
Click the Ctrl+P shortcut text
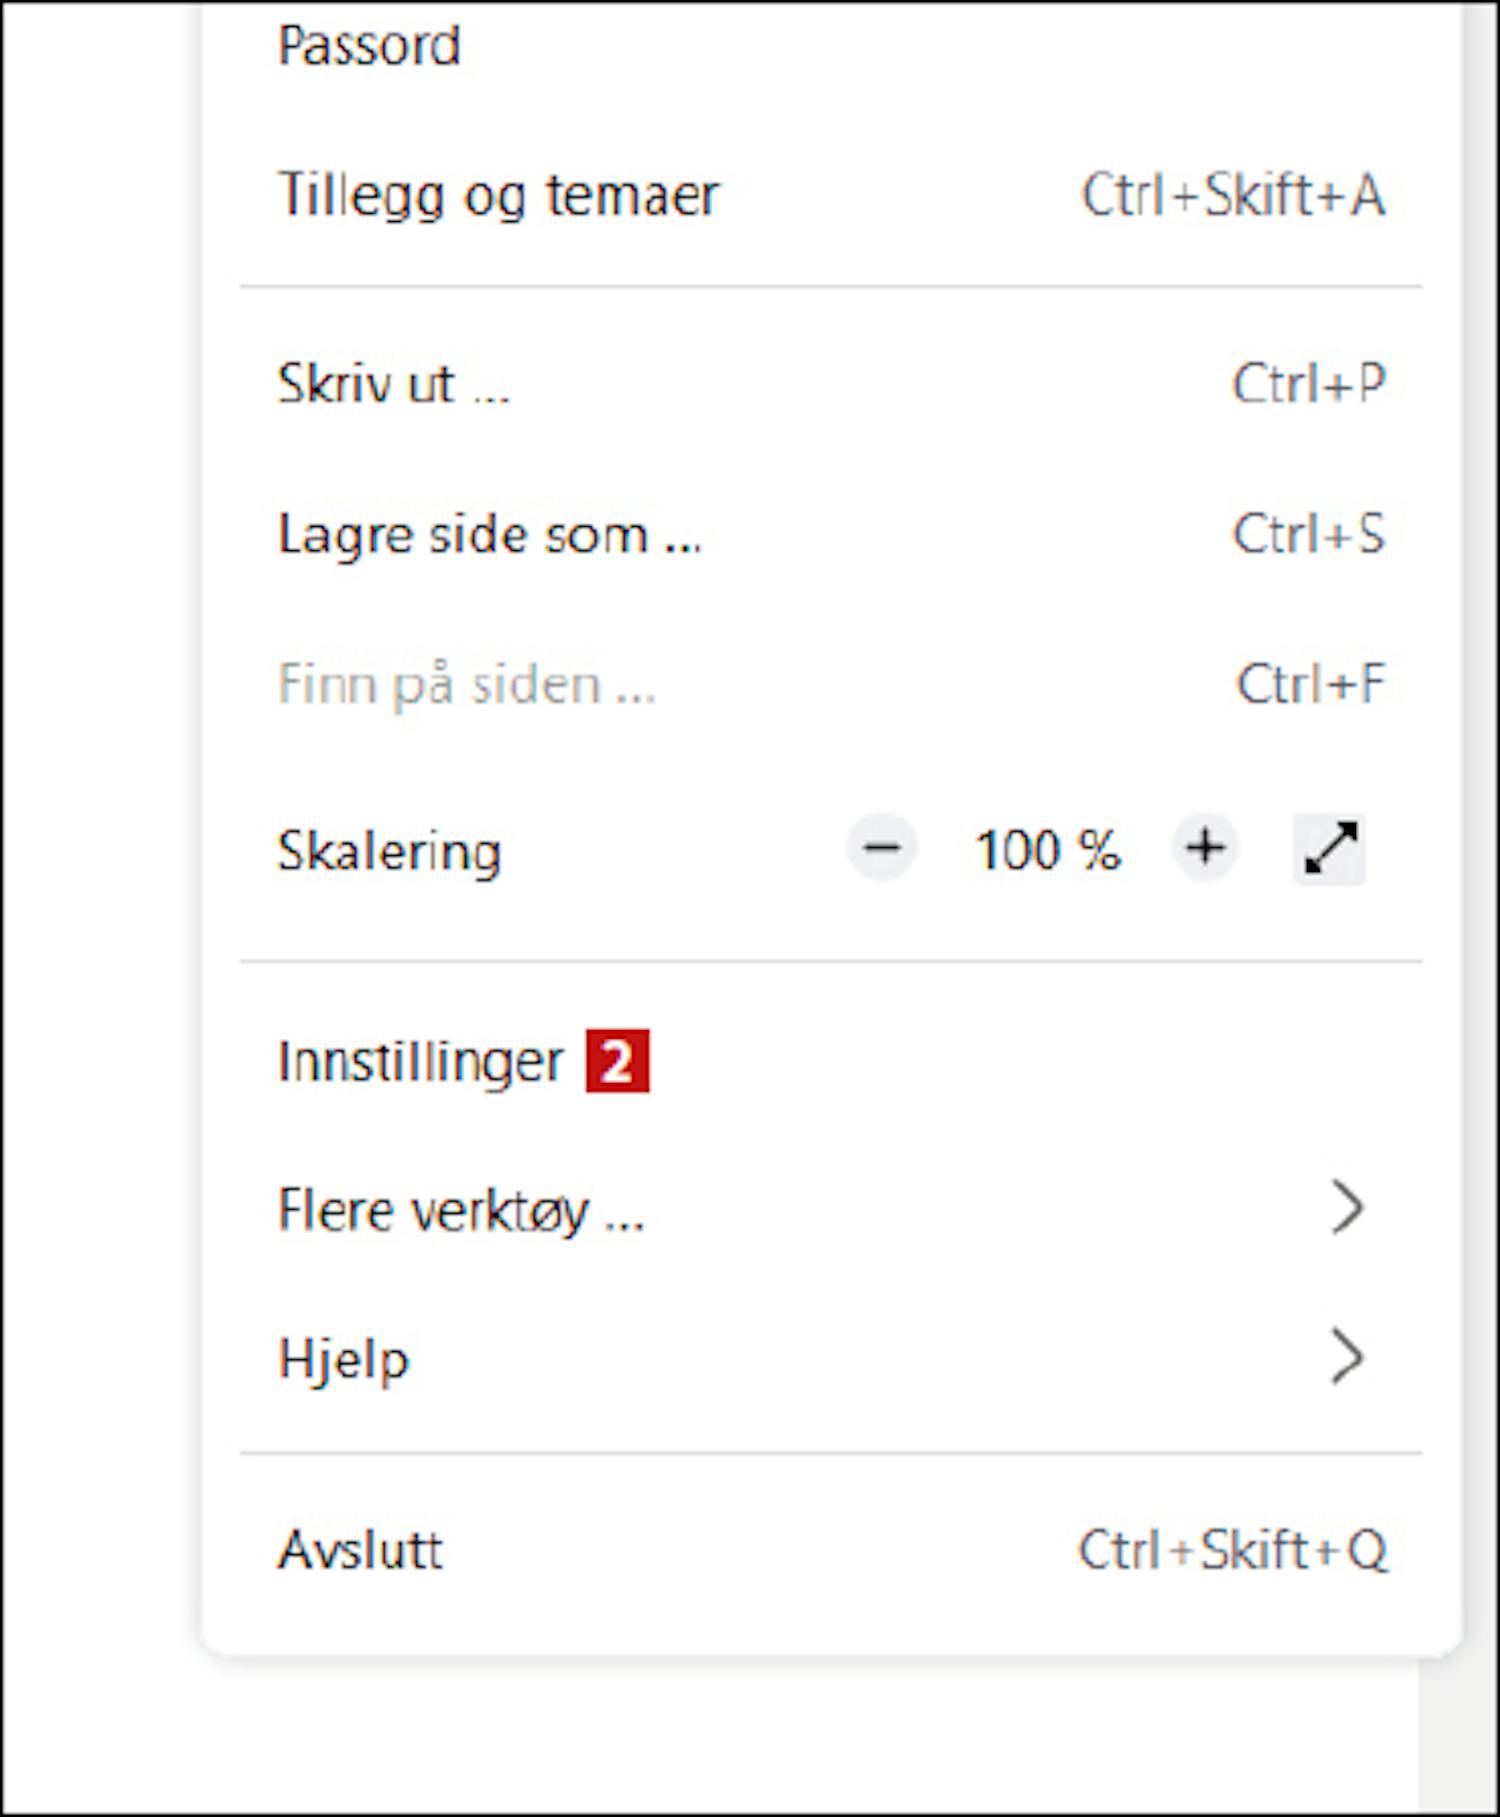coord(1308,384)
